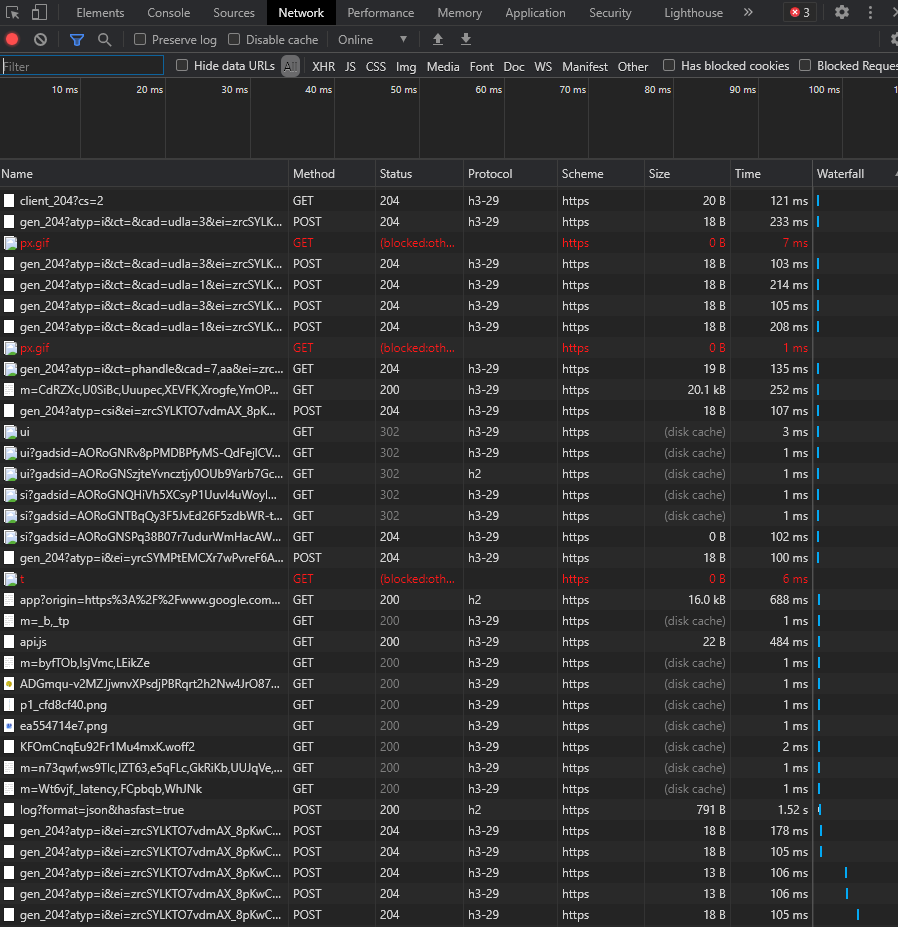Filter requests by Font
Image resolution: width=898 pixels, height=927 pixels.
point(481,67)
